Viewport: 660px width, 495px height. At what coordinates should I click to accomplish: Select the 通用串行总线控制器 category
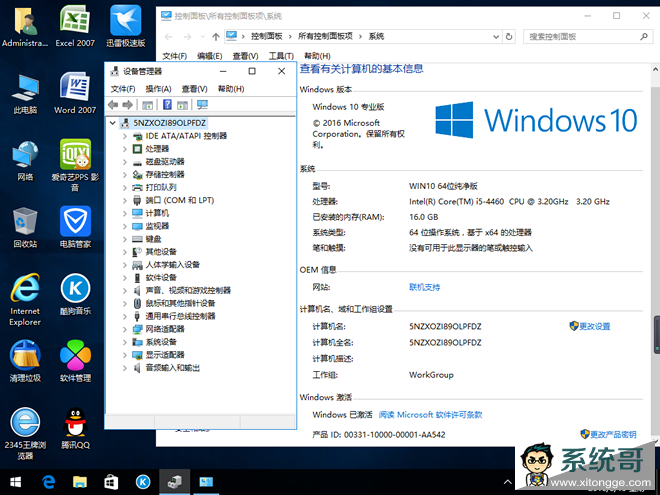[x=180, y=316]
